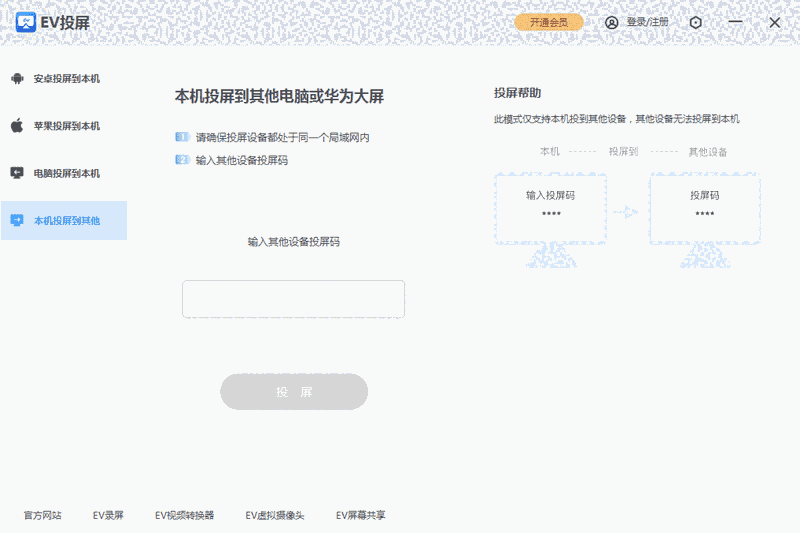Click step one text 请确保投屏设备都处于同一个局域网内
Image resolution: width=800 pixels, height=533 pixels.
click(283, 137)
